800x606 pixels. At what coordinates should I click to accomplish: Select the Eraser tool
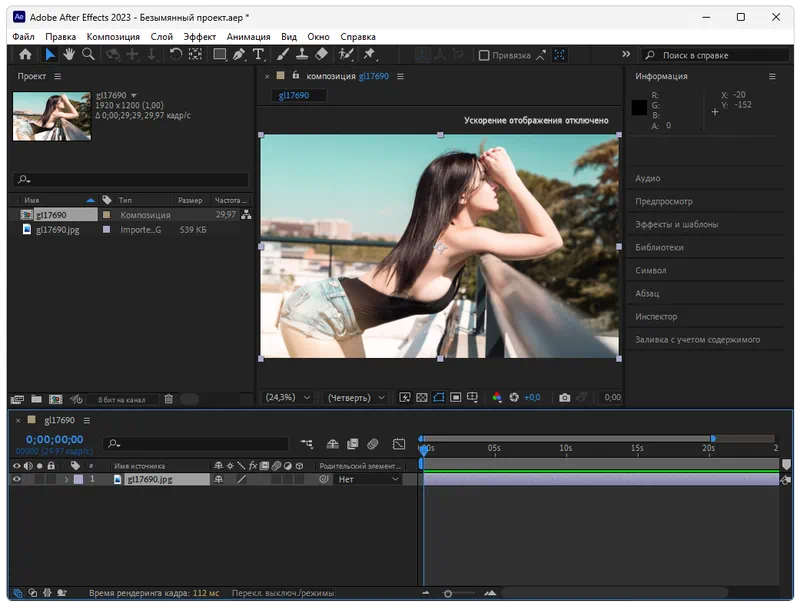(321, 55)
